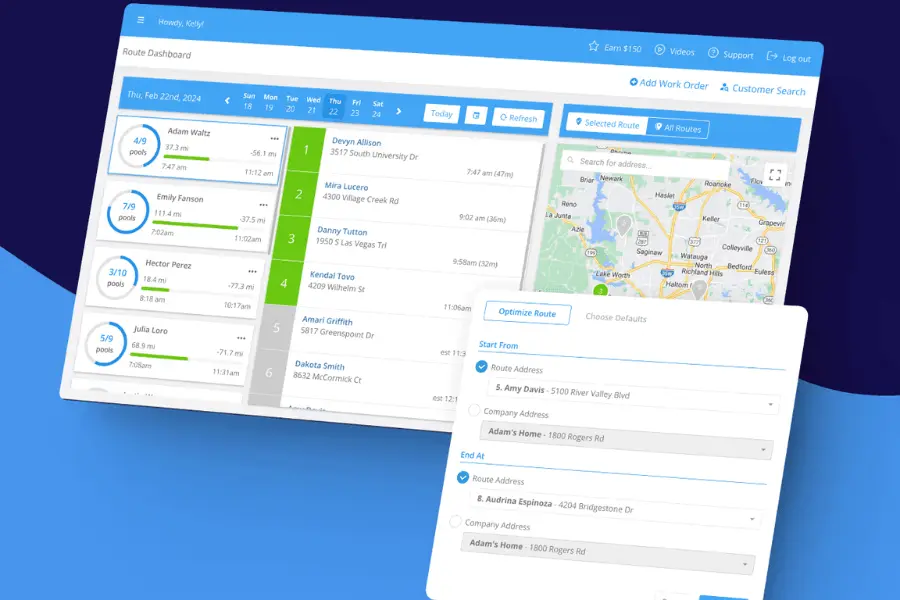The image size is (900, 600).
Task: Click the map search magnifier icon
Action: (570, 160)
